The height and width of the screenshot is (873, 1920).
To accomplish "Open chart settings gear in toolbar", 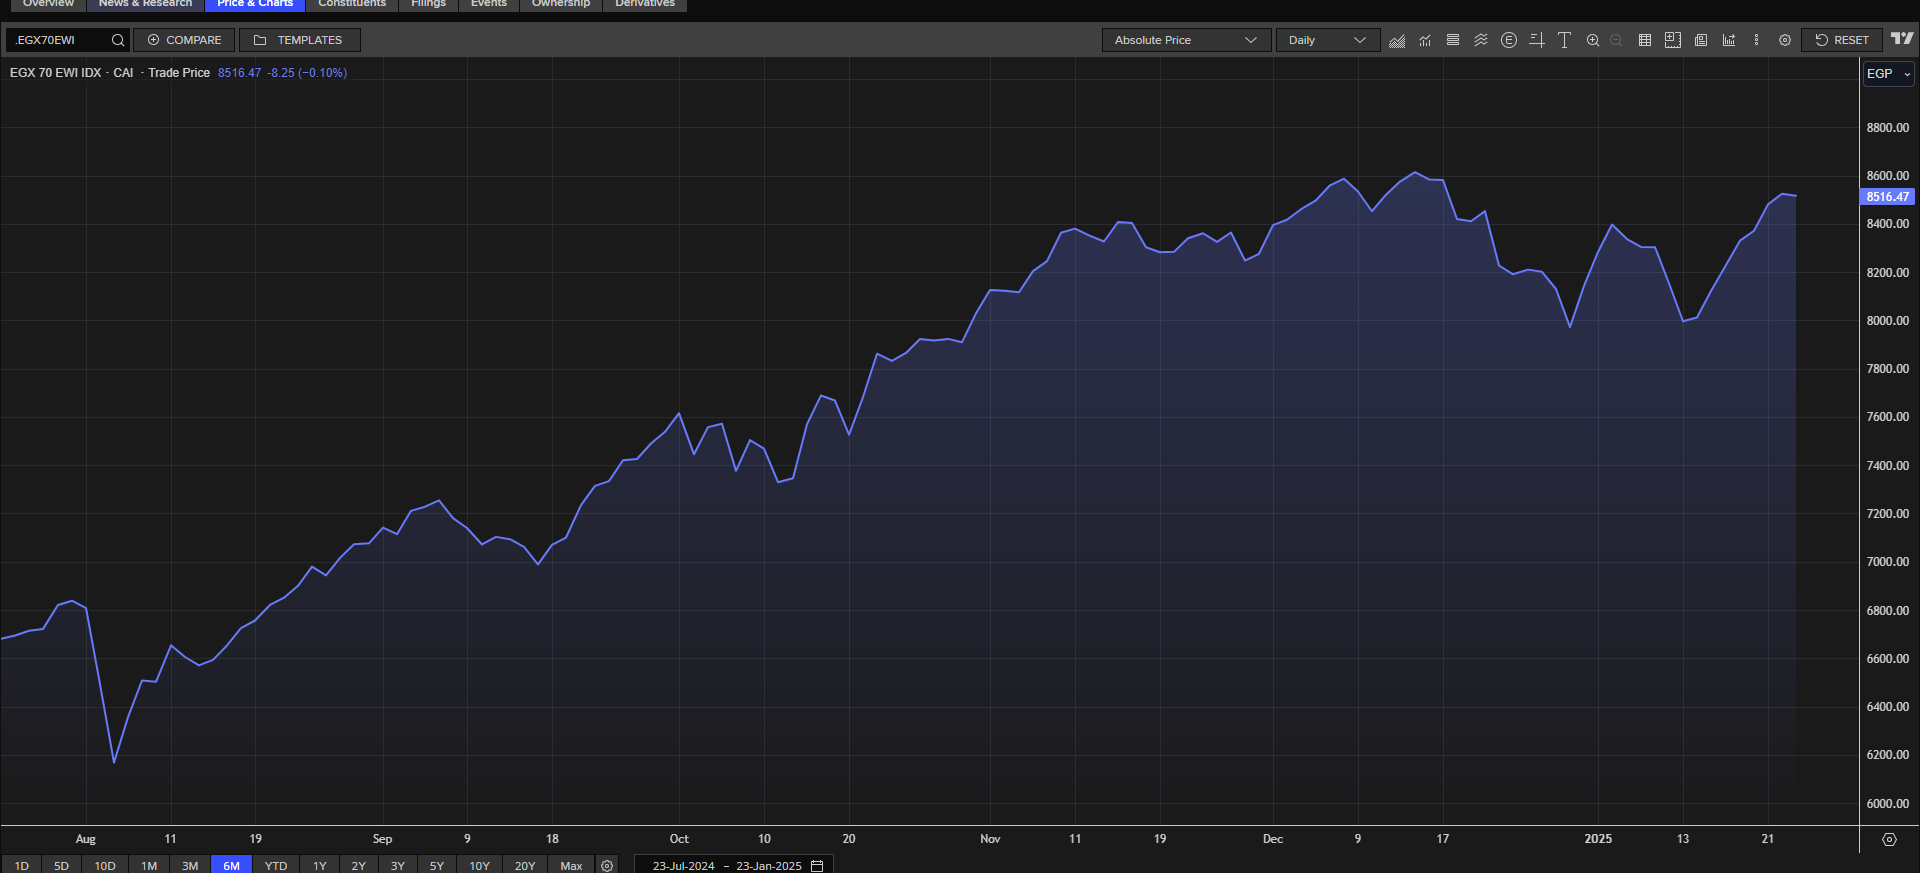I will coord(1785,40).
